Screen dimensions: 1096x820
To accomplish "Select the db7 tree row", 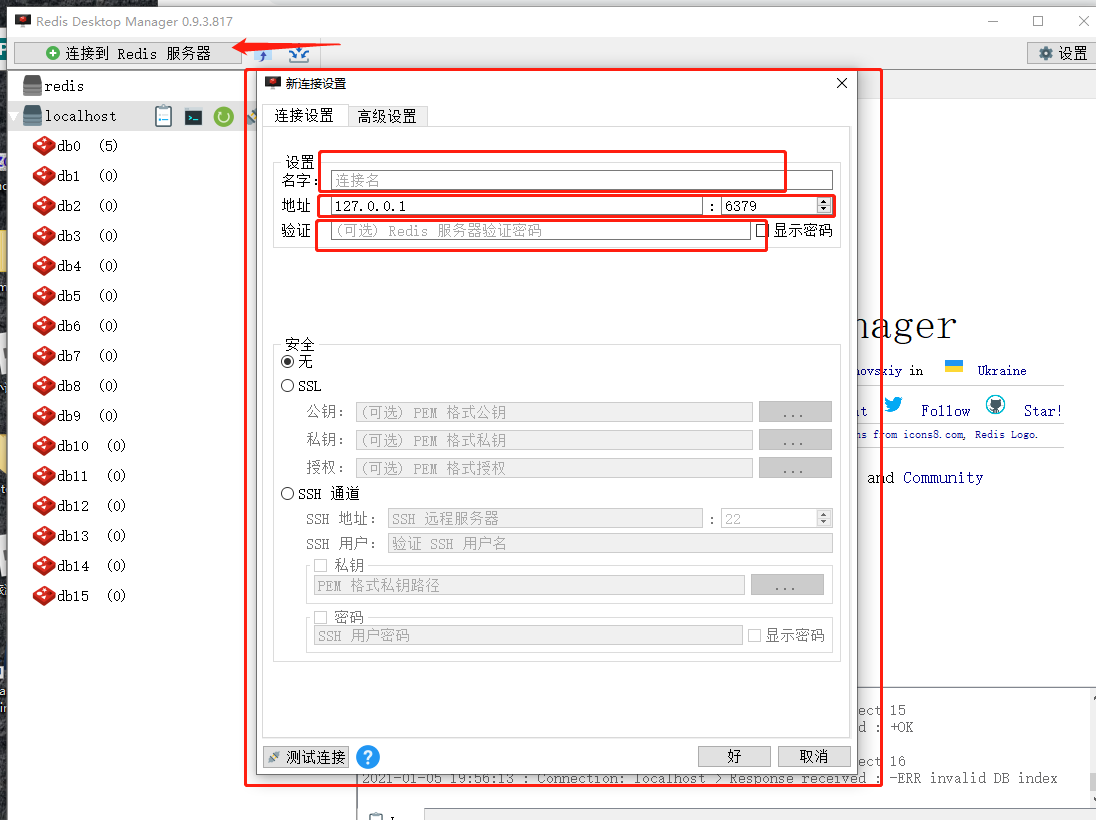I will coord(126,356).
